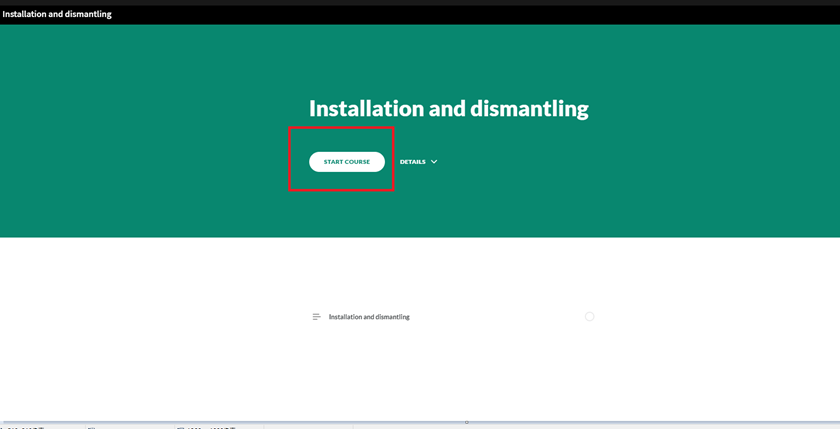Click the START COURSE button
The width and height of the screenshot is (840, 429).
tap(346, 162)
